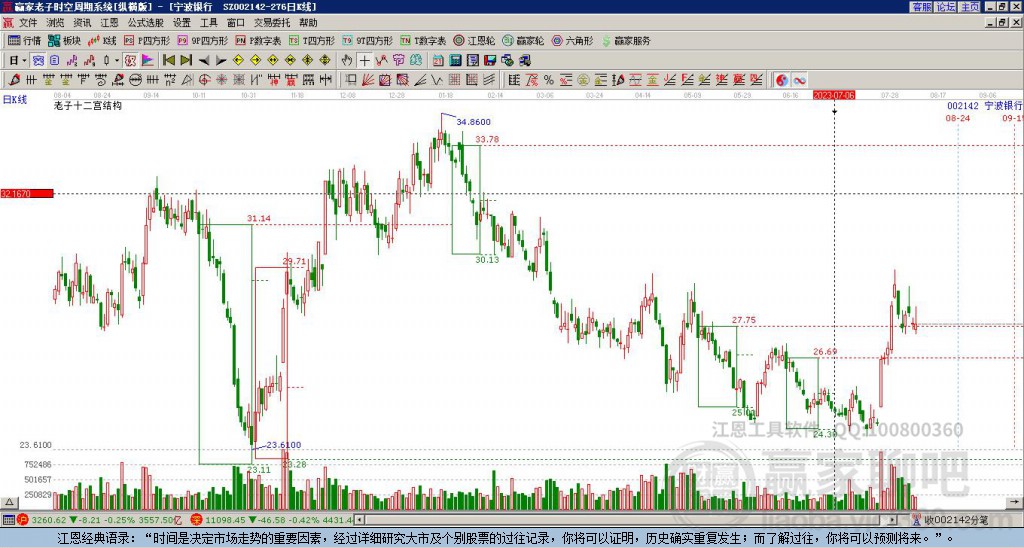Viewport: 1024px width, 548px height.
Task: Click the color flag icon
Action: point(148,60)
